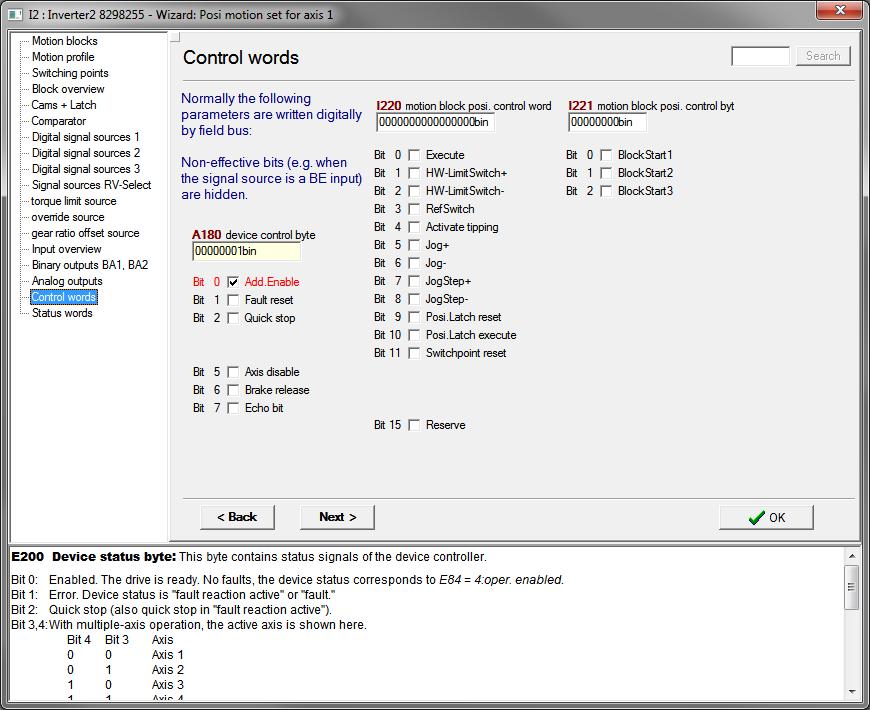870x710 pixels.
Task: Check the BlockStart1 checkbox
Action: pos(606,155)
